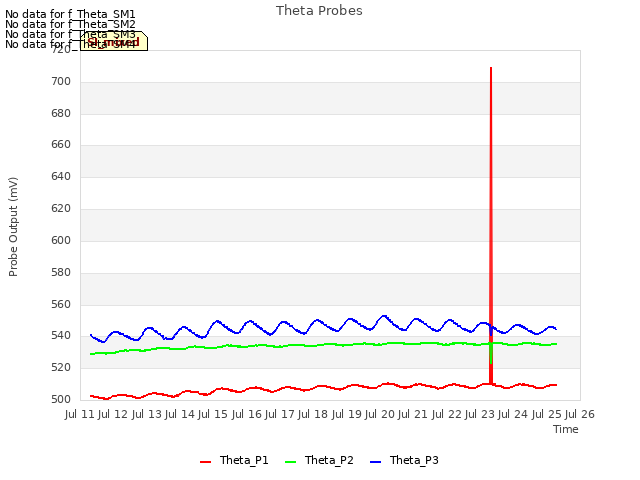
Task: Click the "Jul 20" x-axis label
Action: click(380, 414)
